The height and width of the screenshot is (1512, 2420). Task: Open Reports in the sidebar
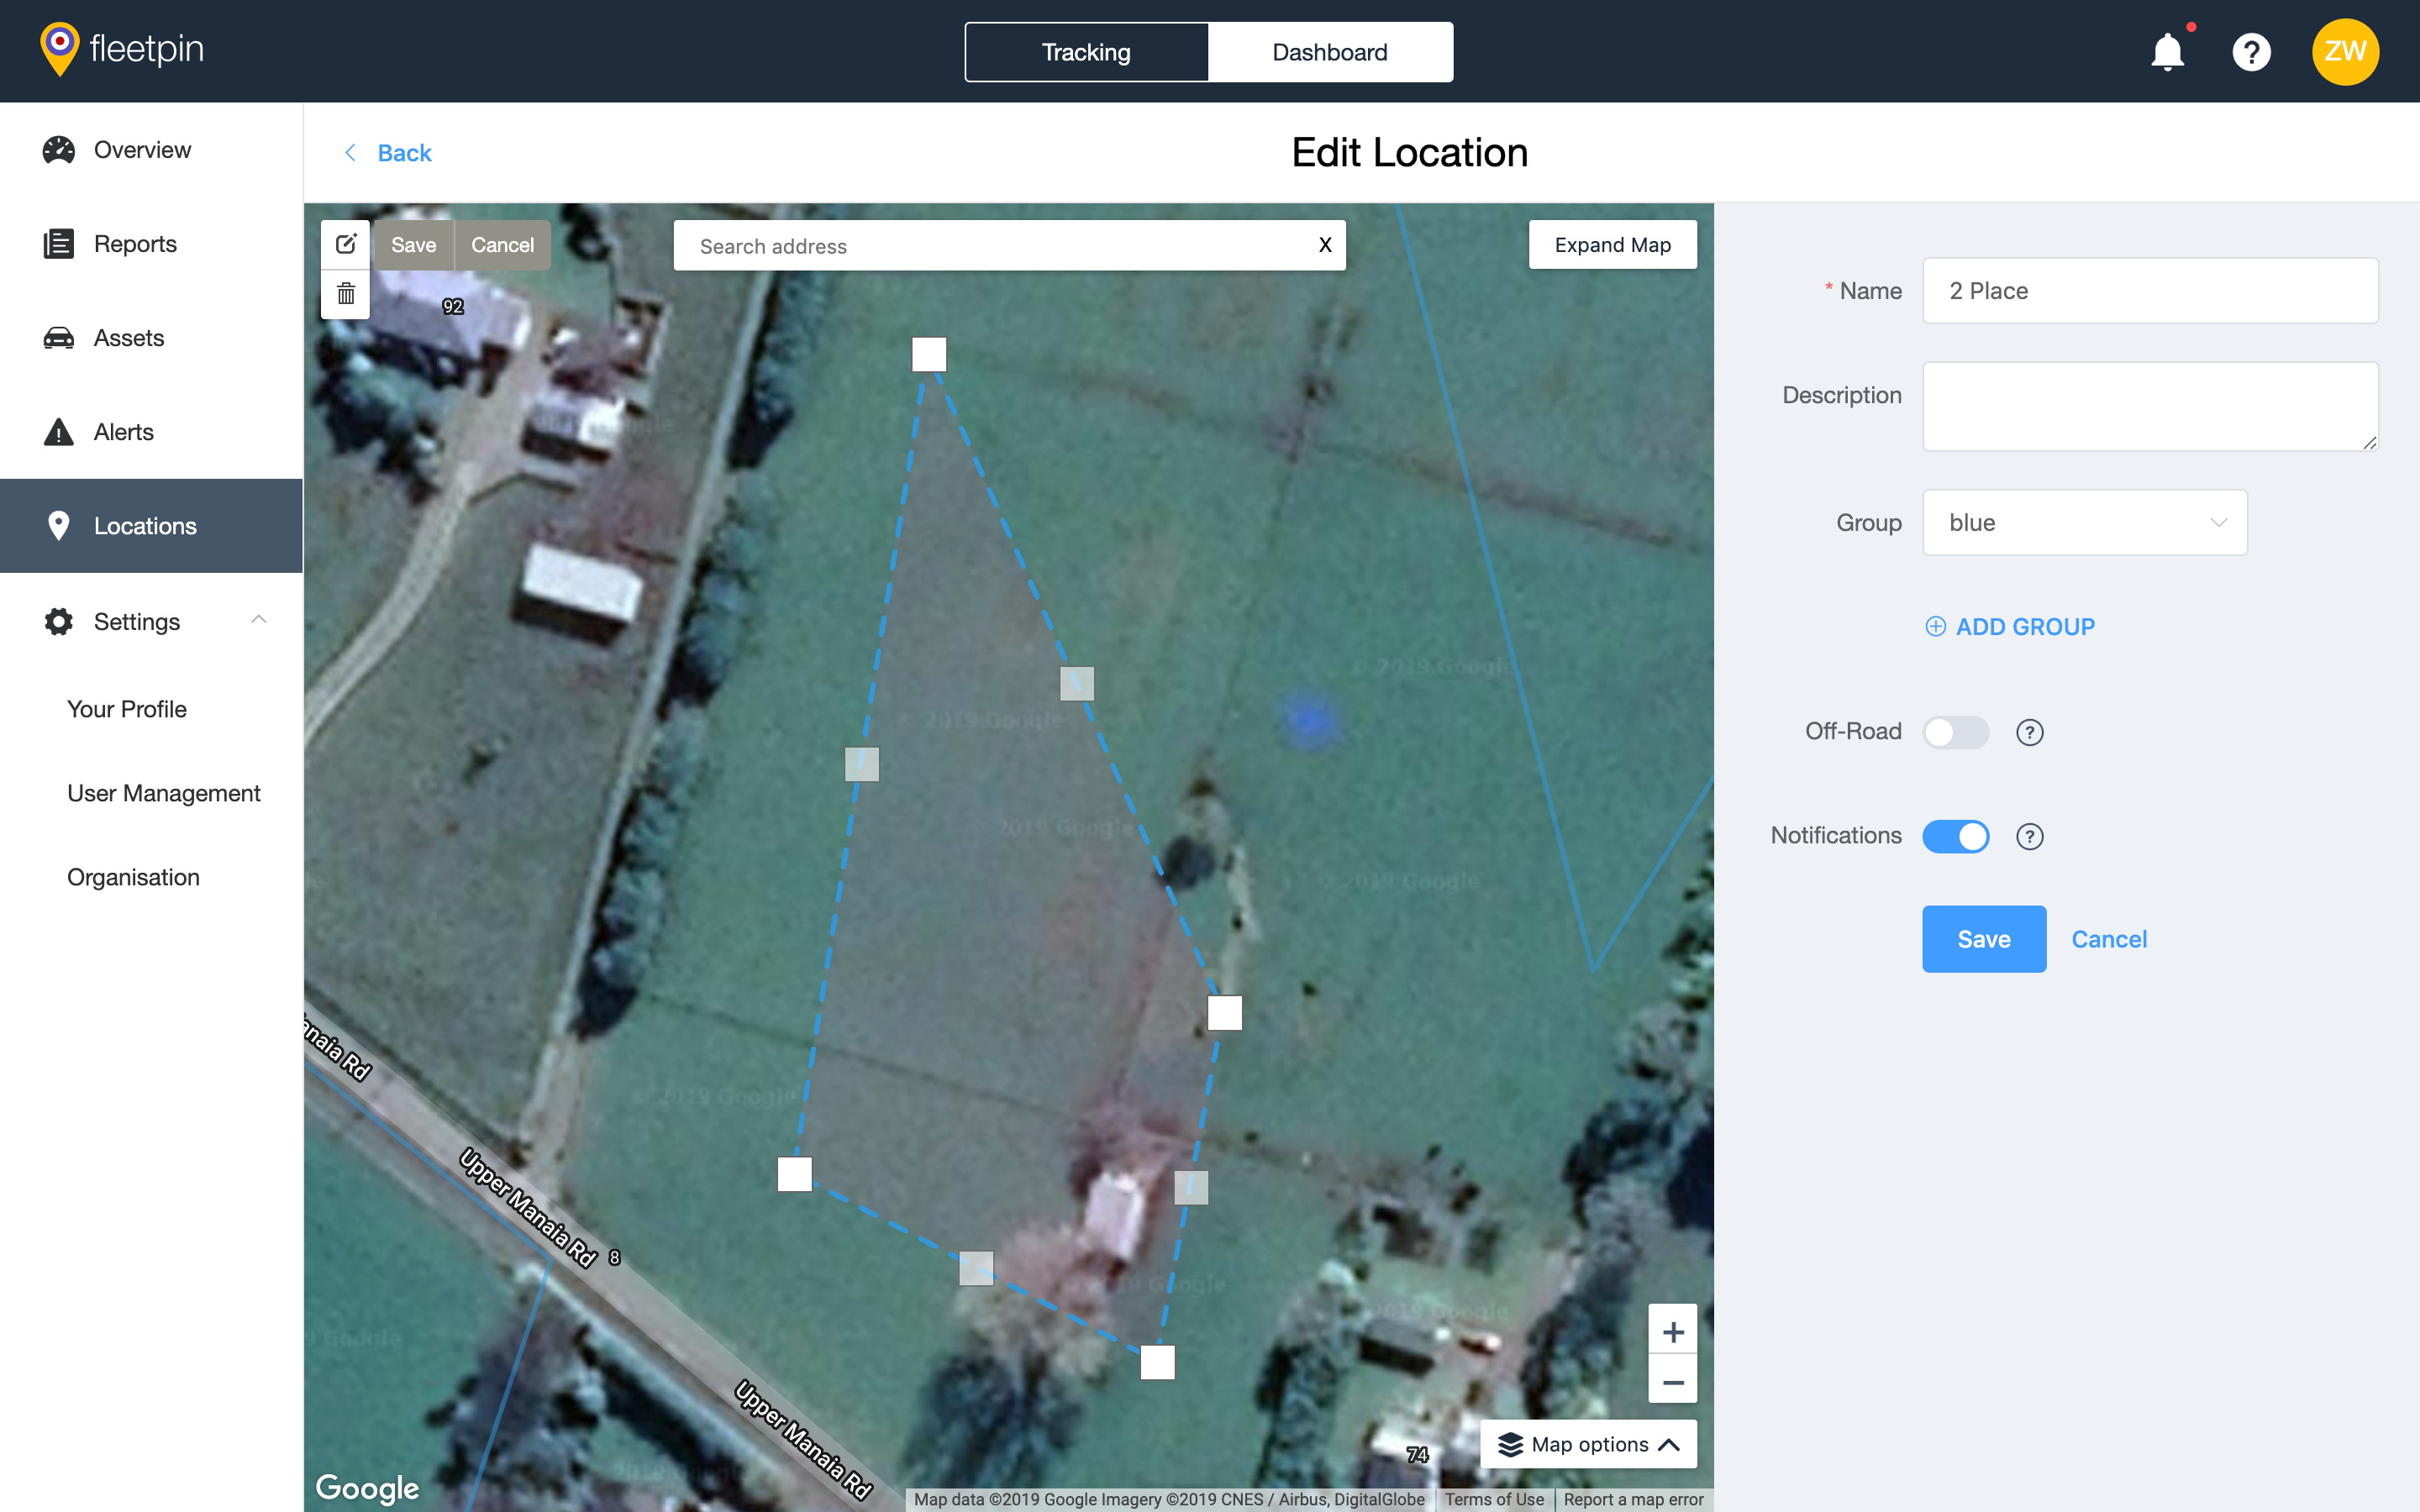click(151, 244)
